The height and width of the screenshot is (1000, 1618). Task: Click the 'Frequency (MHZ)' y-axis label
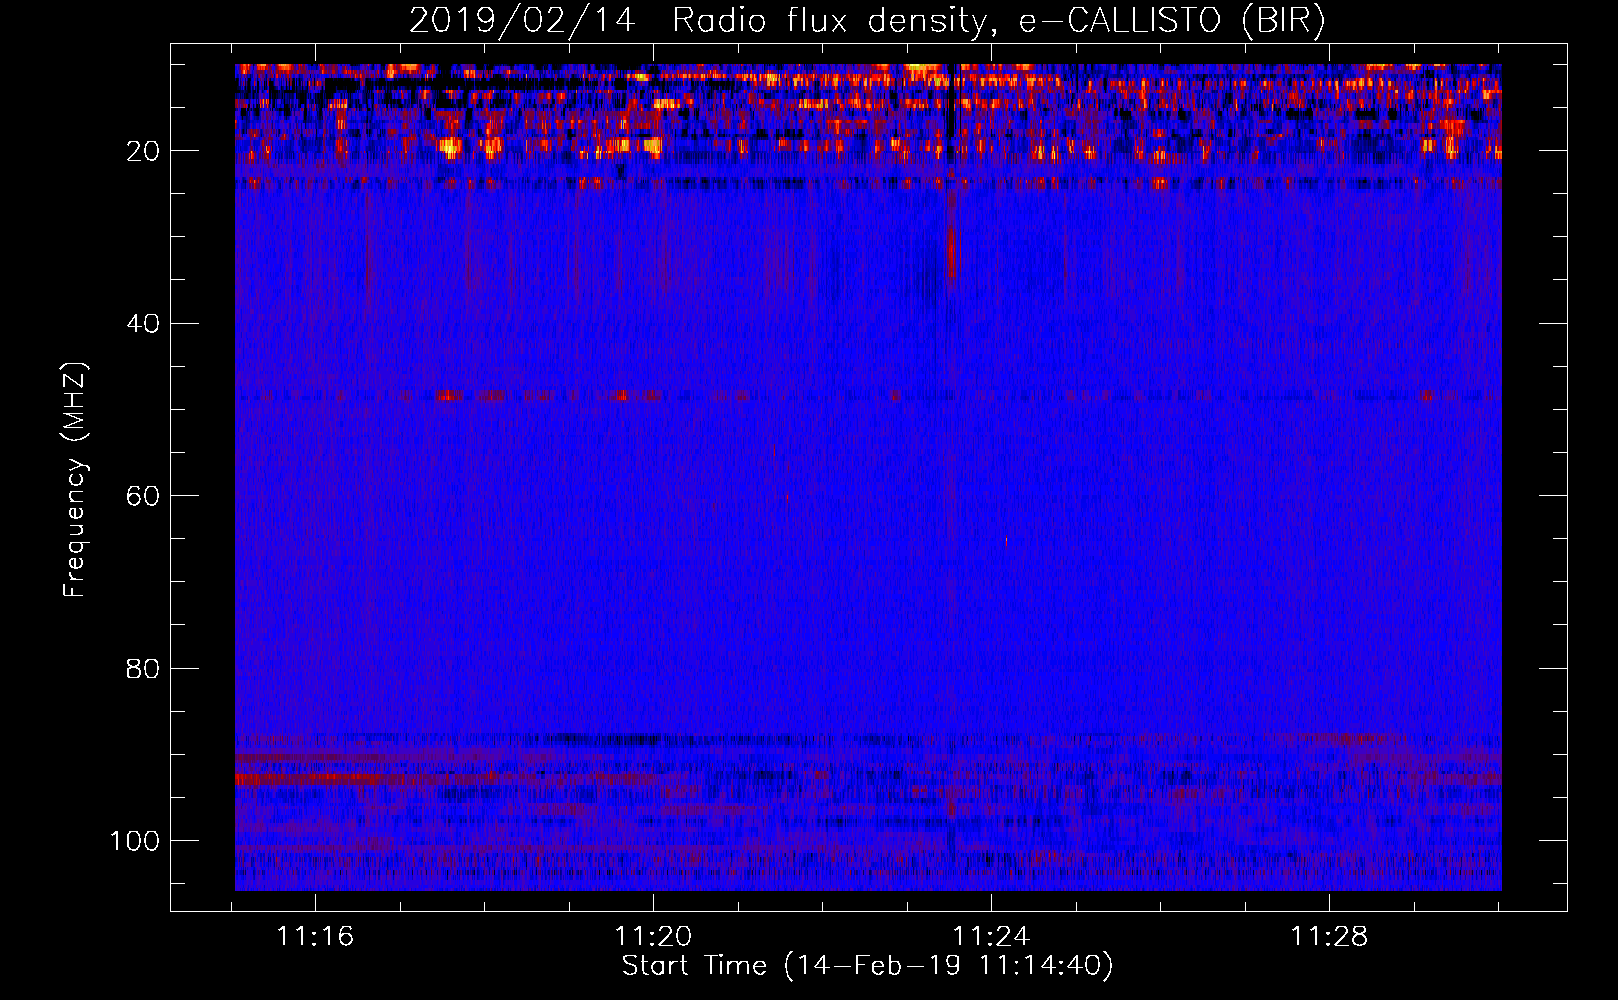75,479
